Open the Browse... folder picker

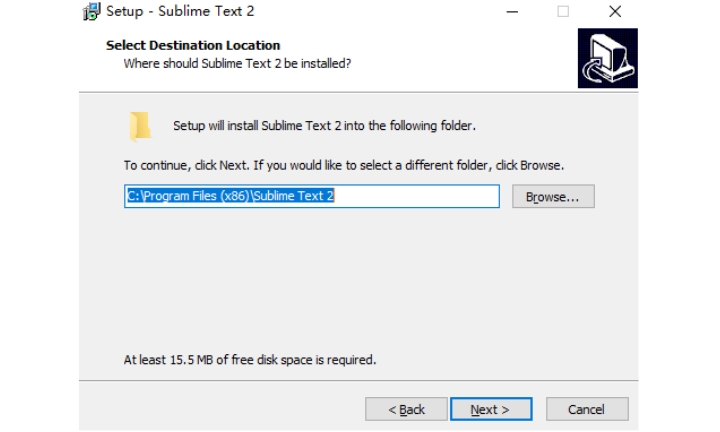point(553,196)
